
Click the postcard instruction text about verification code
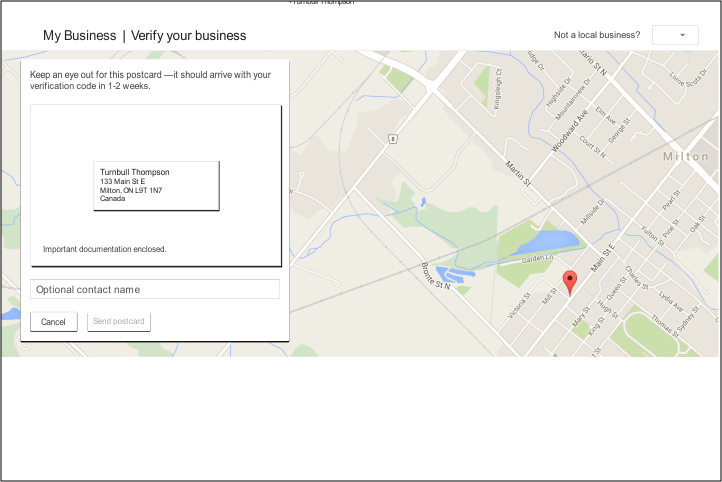coord(150,80)
